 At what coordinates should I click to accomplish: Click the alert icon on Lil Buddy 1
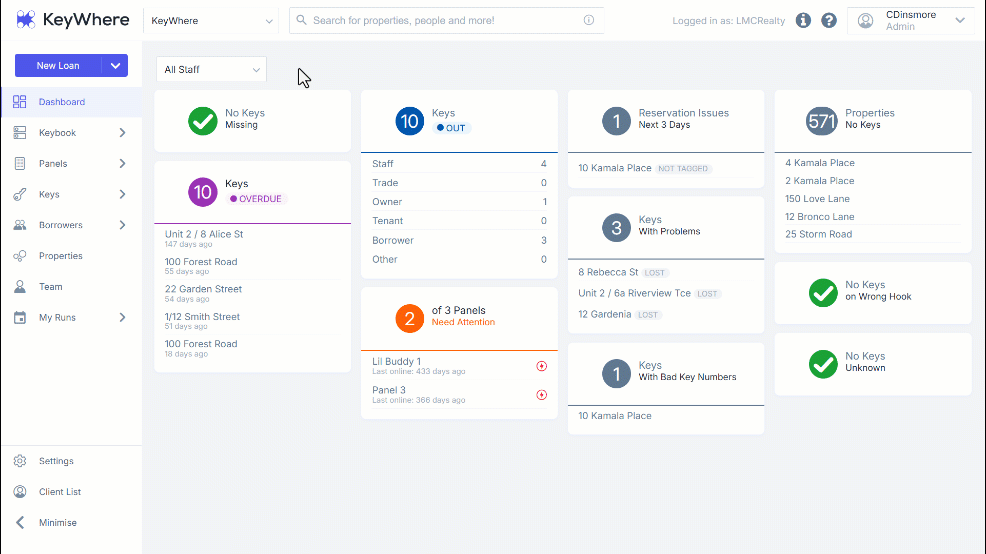[541, 366]
